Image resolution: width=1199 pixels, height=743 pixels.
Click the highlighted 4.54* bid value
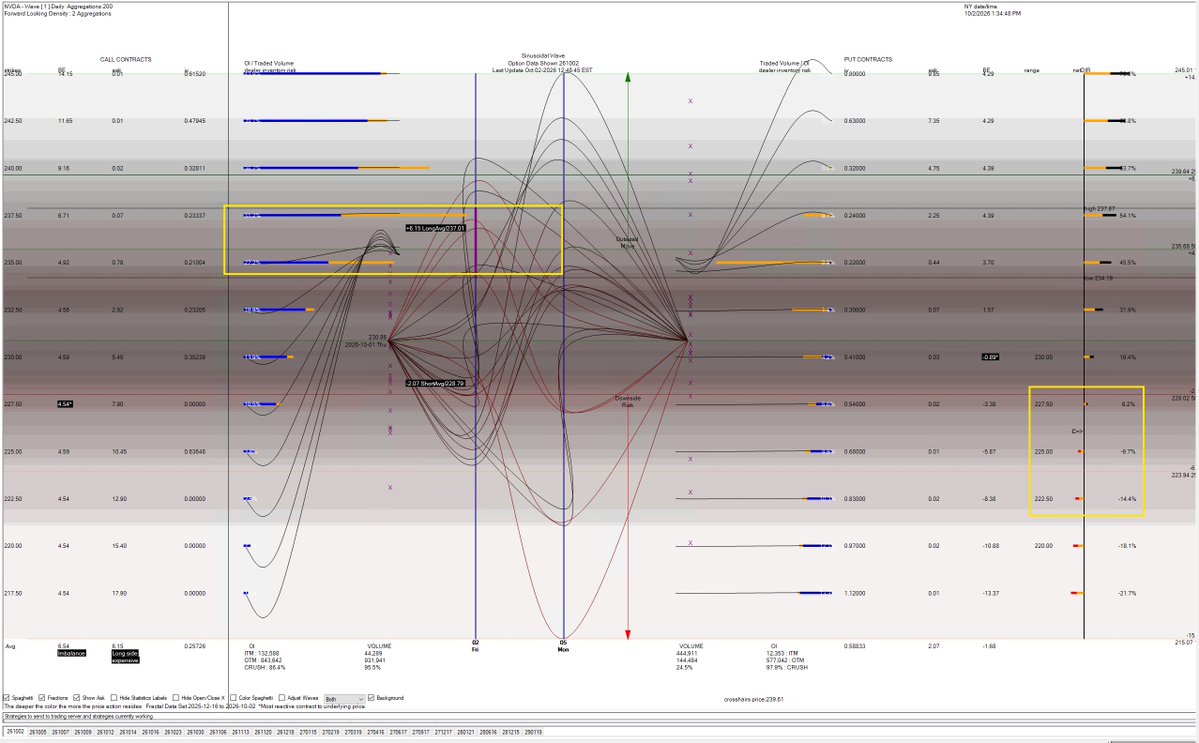coord(65,404)
